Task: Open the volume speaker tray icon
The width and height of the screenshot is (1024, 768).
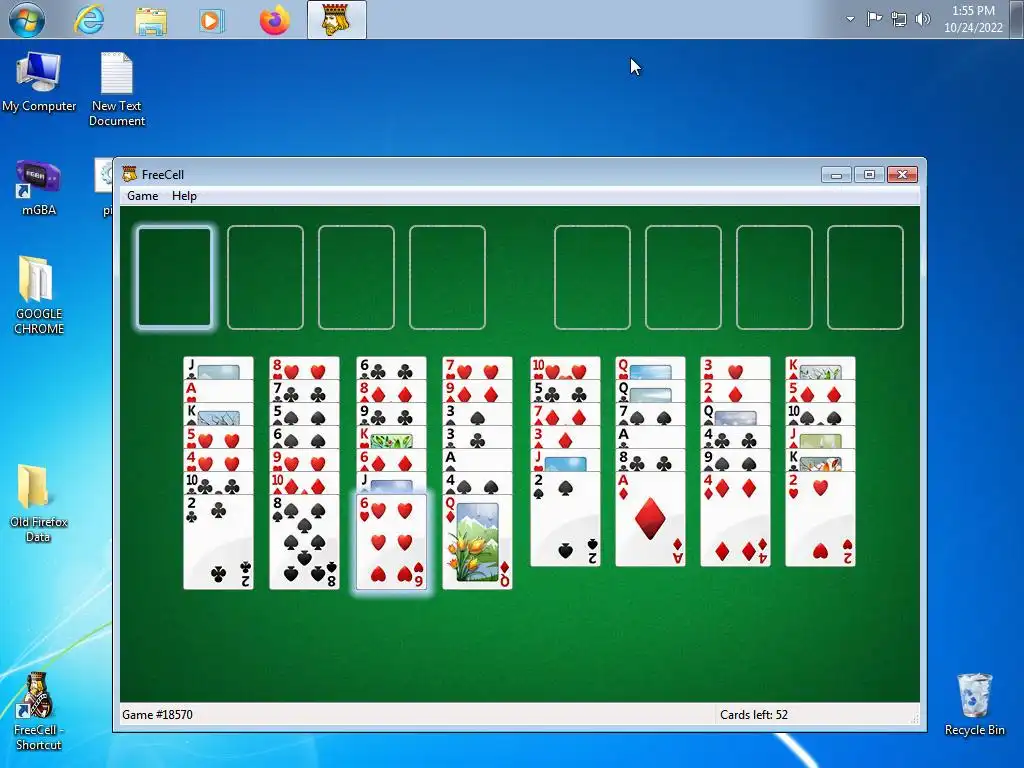Action: (923, 20)
